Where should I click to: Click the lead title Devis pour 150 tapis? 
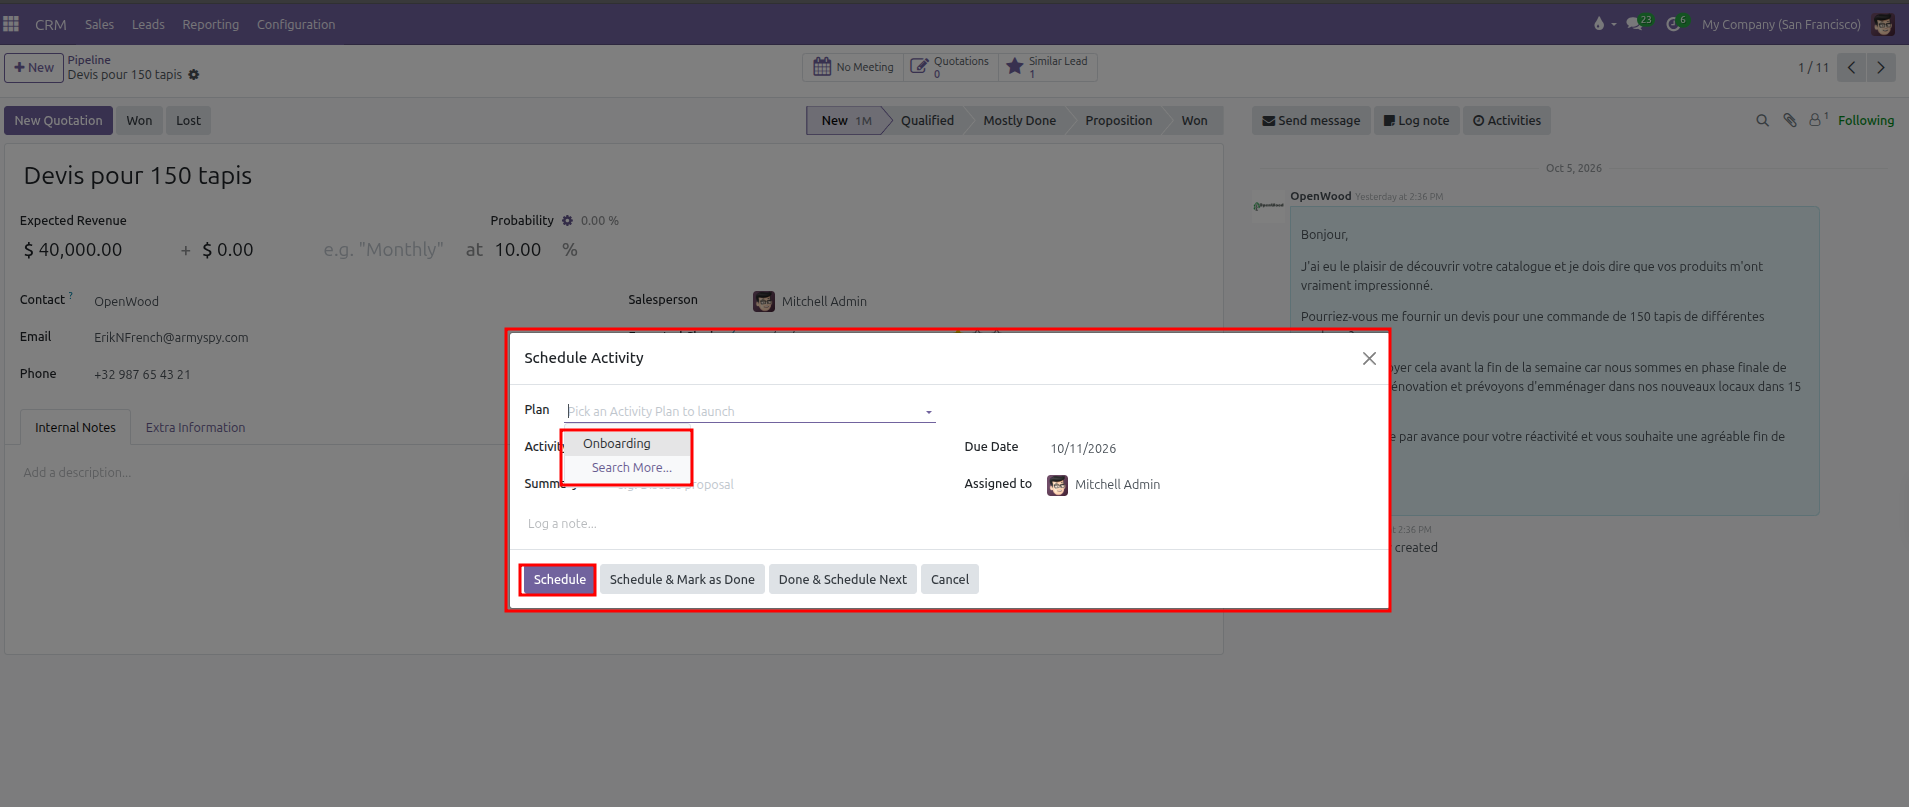(137, 176)
